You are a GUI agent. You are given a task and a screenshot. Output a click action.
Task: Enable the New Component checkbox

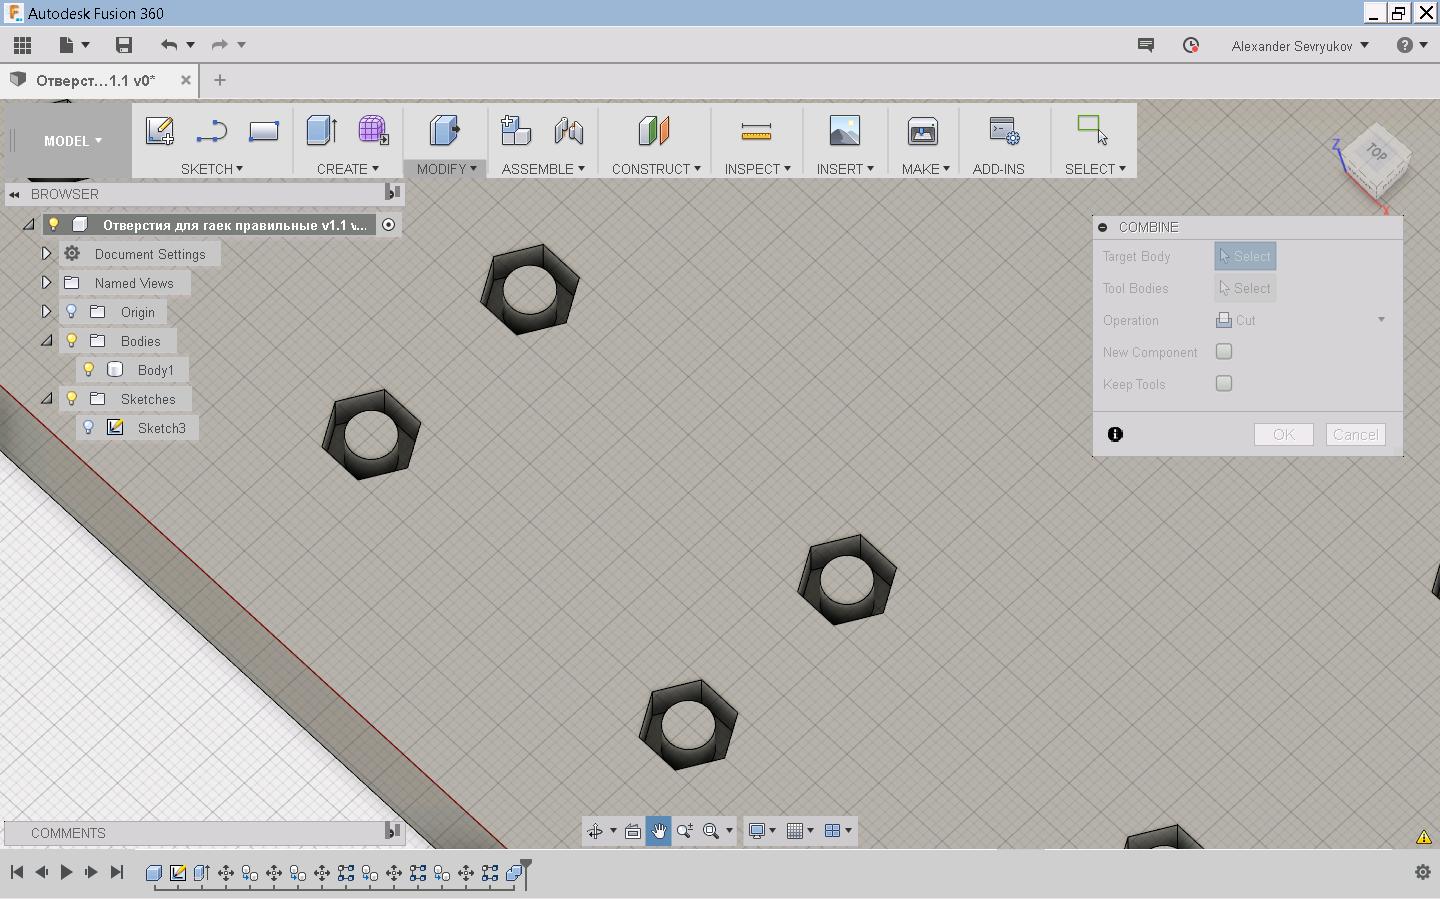click(1224, 352)
